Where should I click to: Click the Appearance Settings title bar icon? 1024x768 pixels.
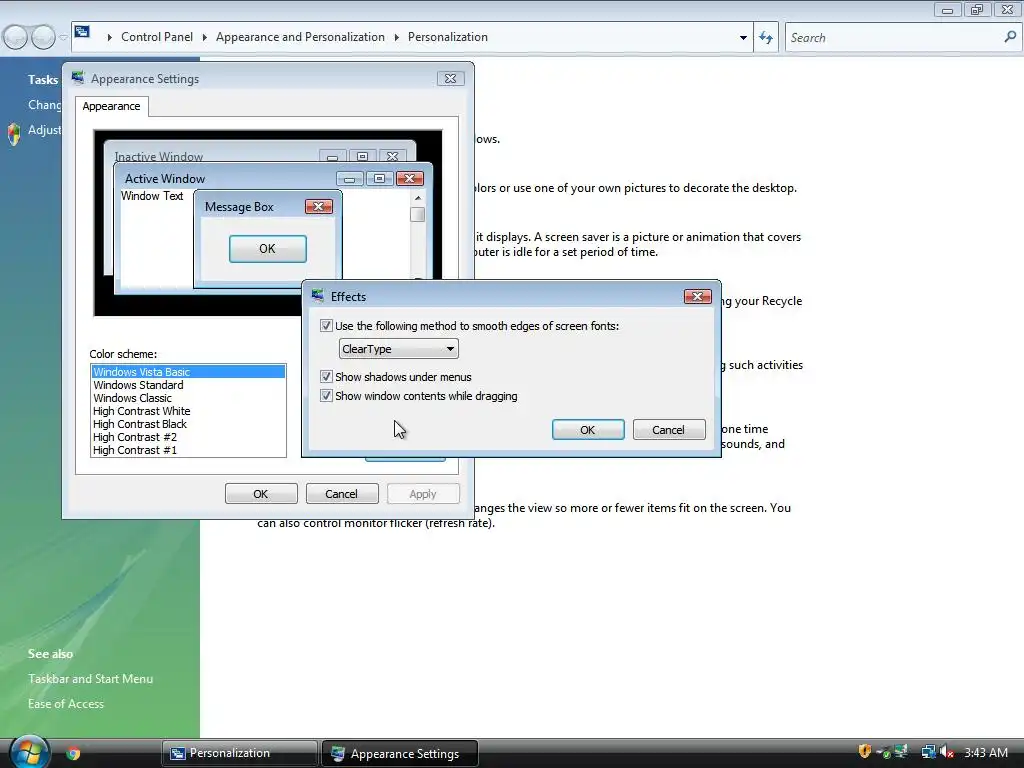tap(78, 78)
